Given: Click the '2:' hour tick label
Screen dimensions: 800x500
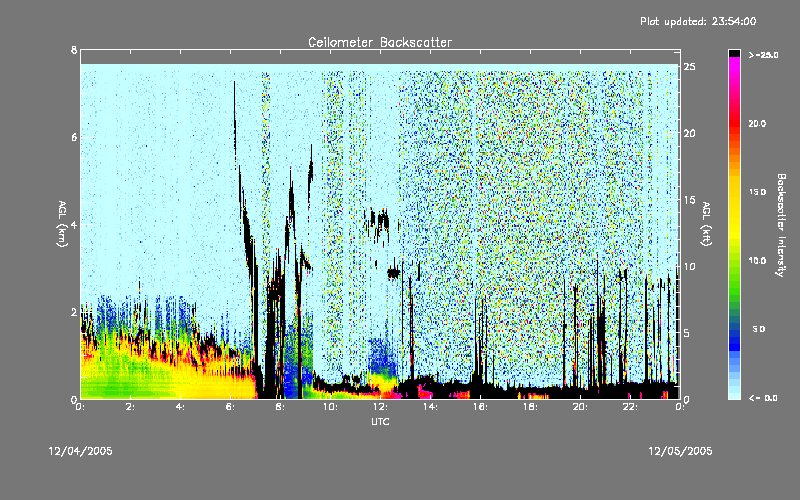Looking at the screenshot, I should (x=131, y=407).
